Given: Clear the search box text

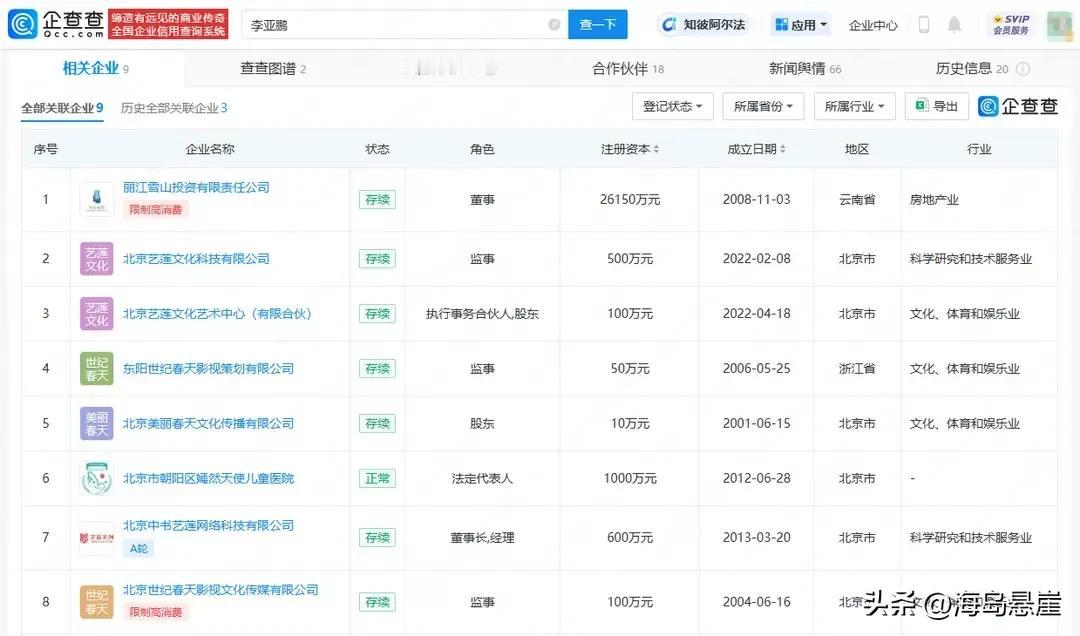Looking at the screenshot, I should point(554,25).
